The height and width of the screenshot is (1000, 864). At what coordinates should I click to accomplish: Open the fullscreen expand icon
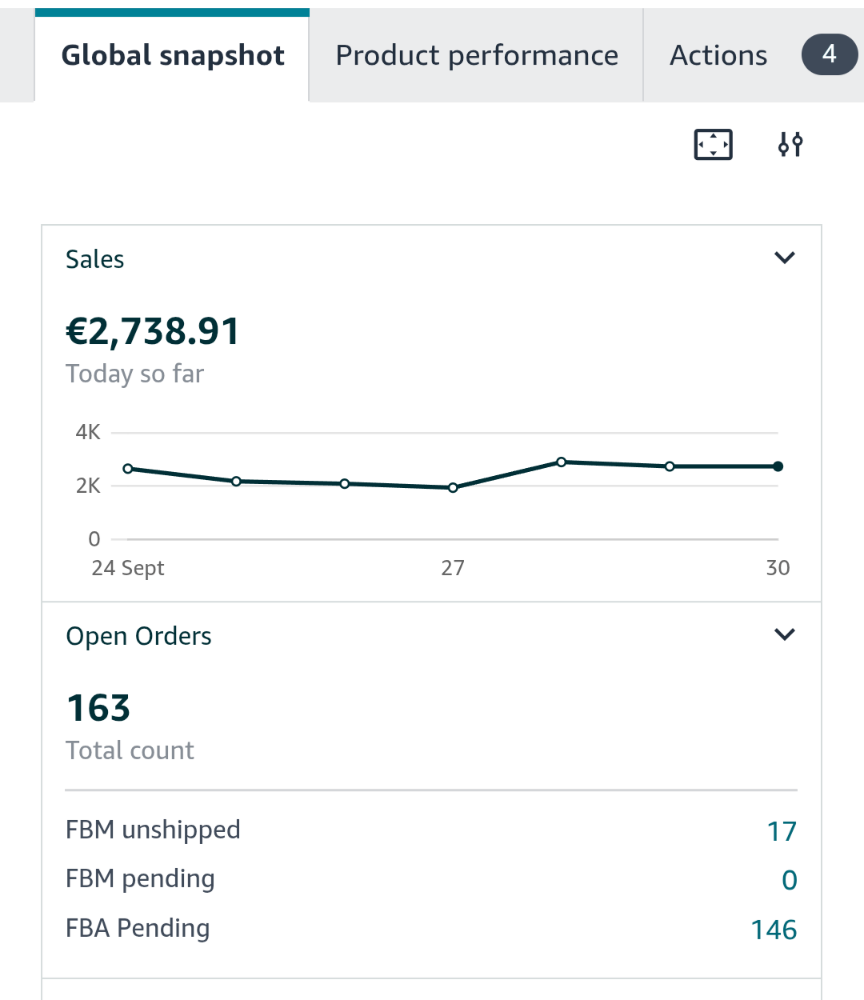tap(712, 145)
